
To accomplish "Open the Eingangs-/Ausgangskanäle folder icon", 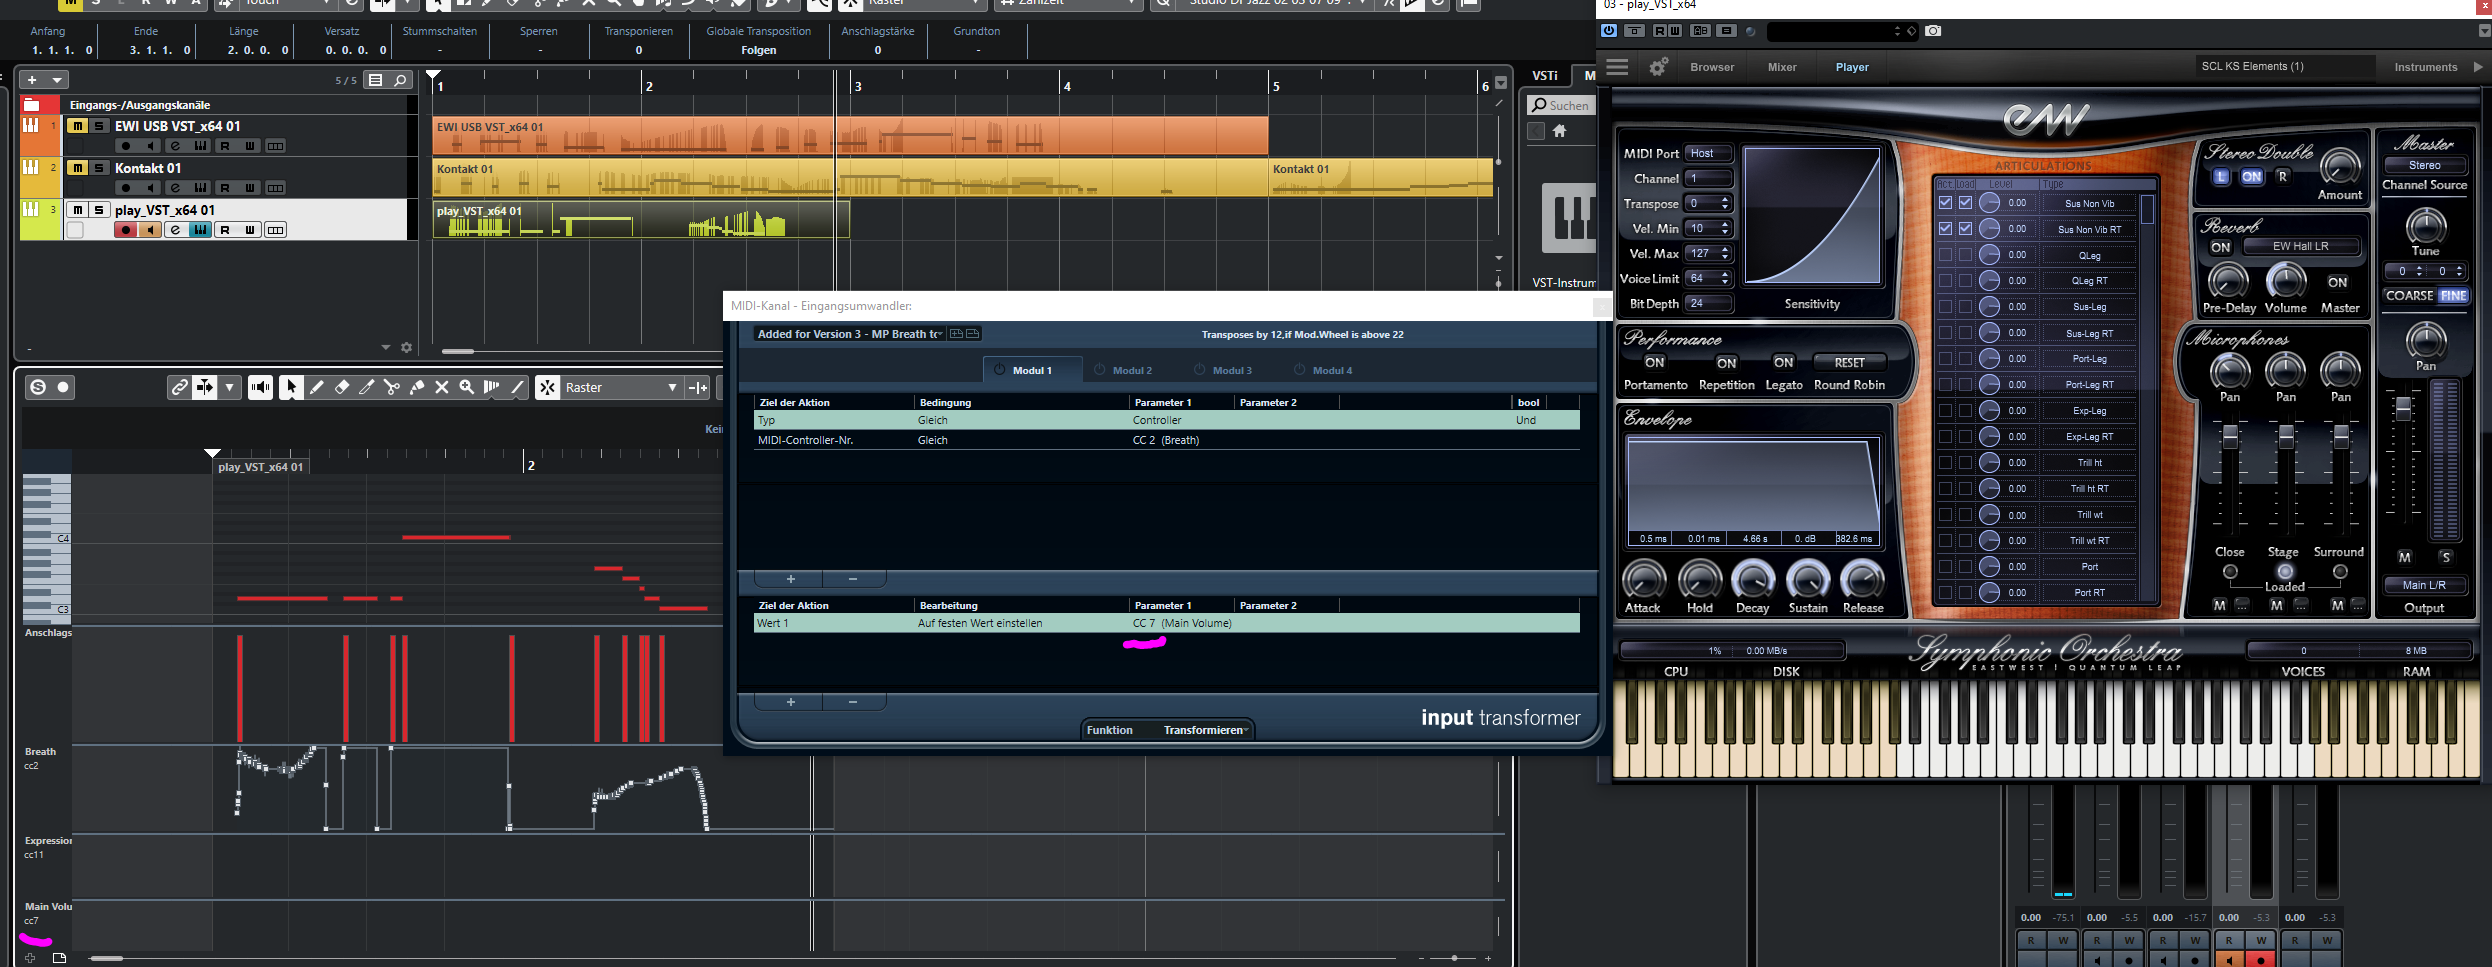I will 31,105.
